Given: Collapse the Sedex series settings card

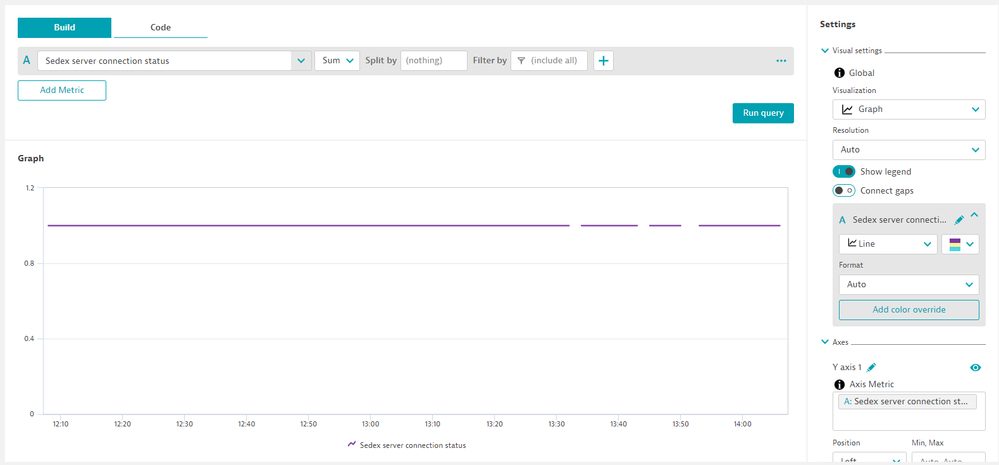Looking at the screenshot, I should coord(975,216).
